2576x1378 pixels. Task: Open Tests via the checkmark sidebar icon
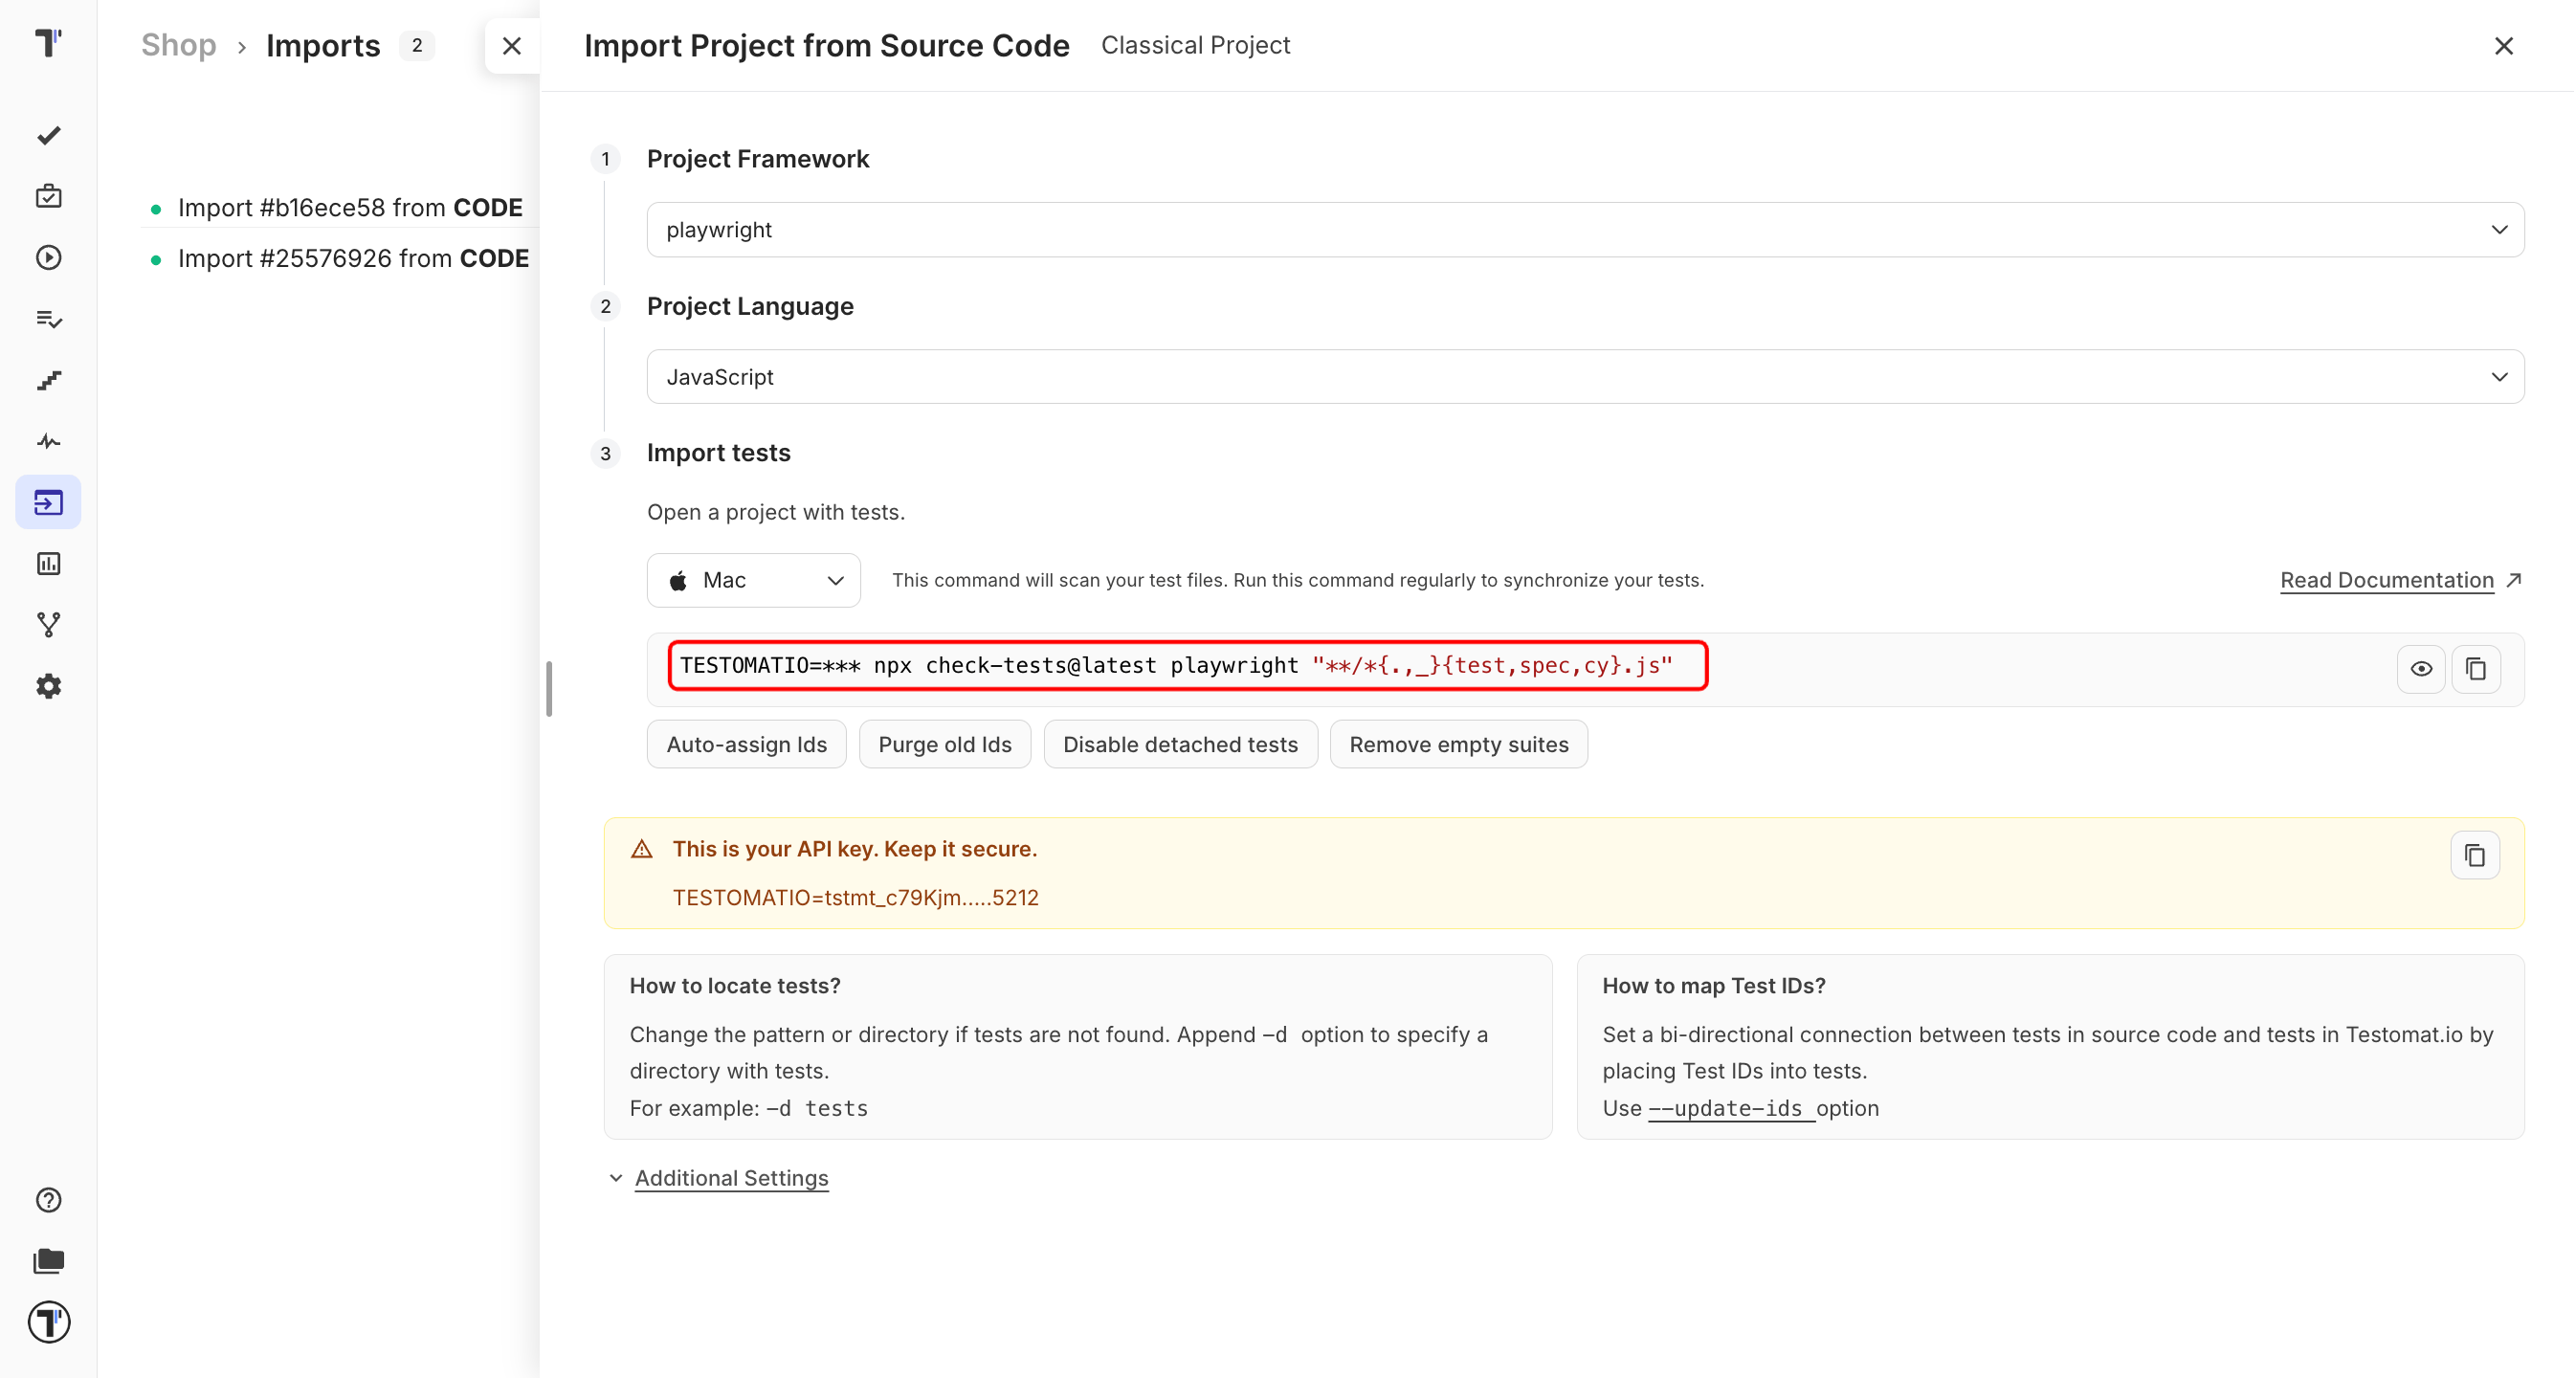coord(48,135)
